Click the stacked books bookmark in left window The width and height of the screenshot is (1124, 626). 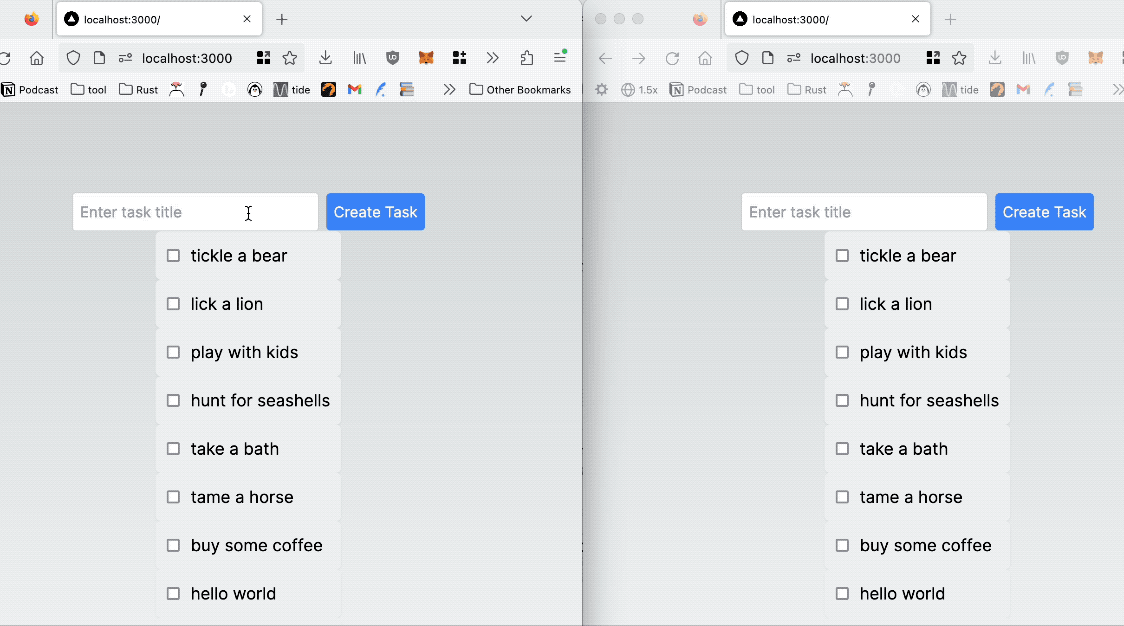[x=406, y=90]
